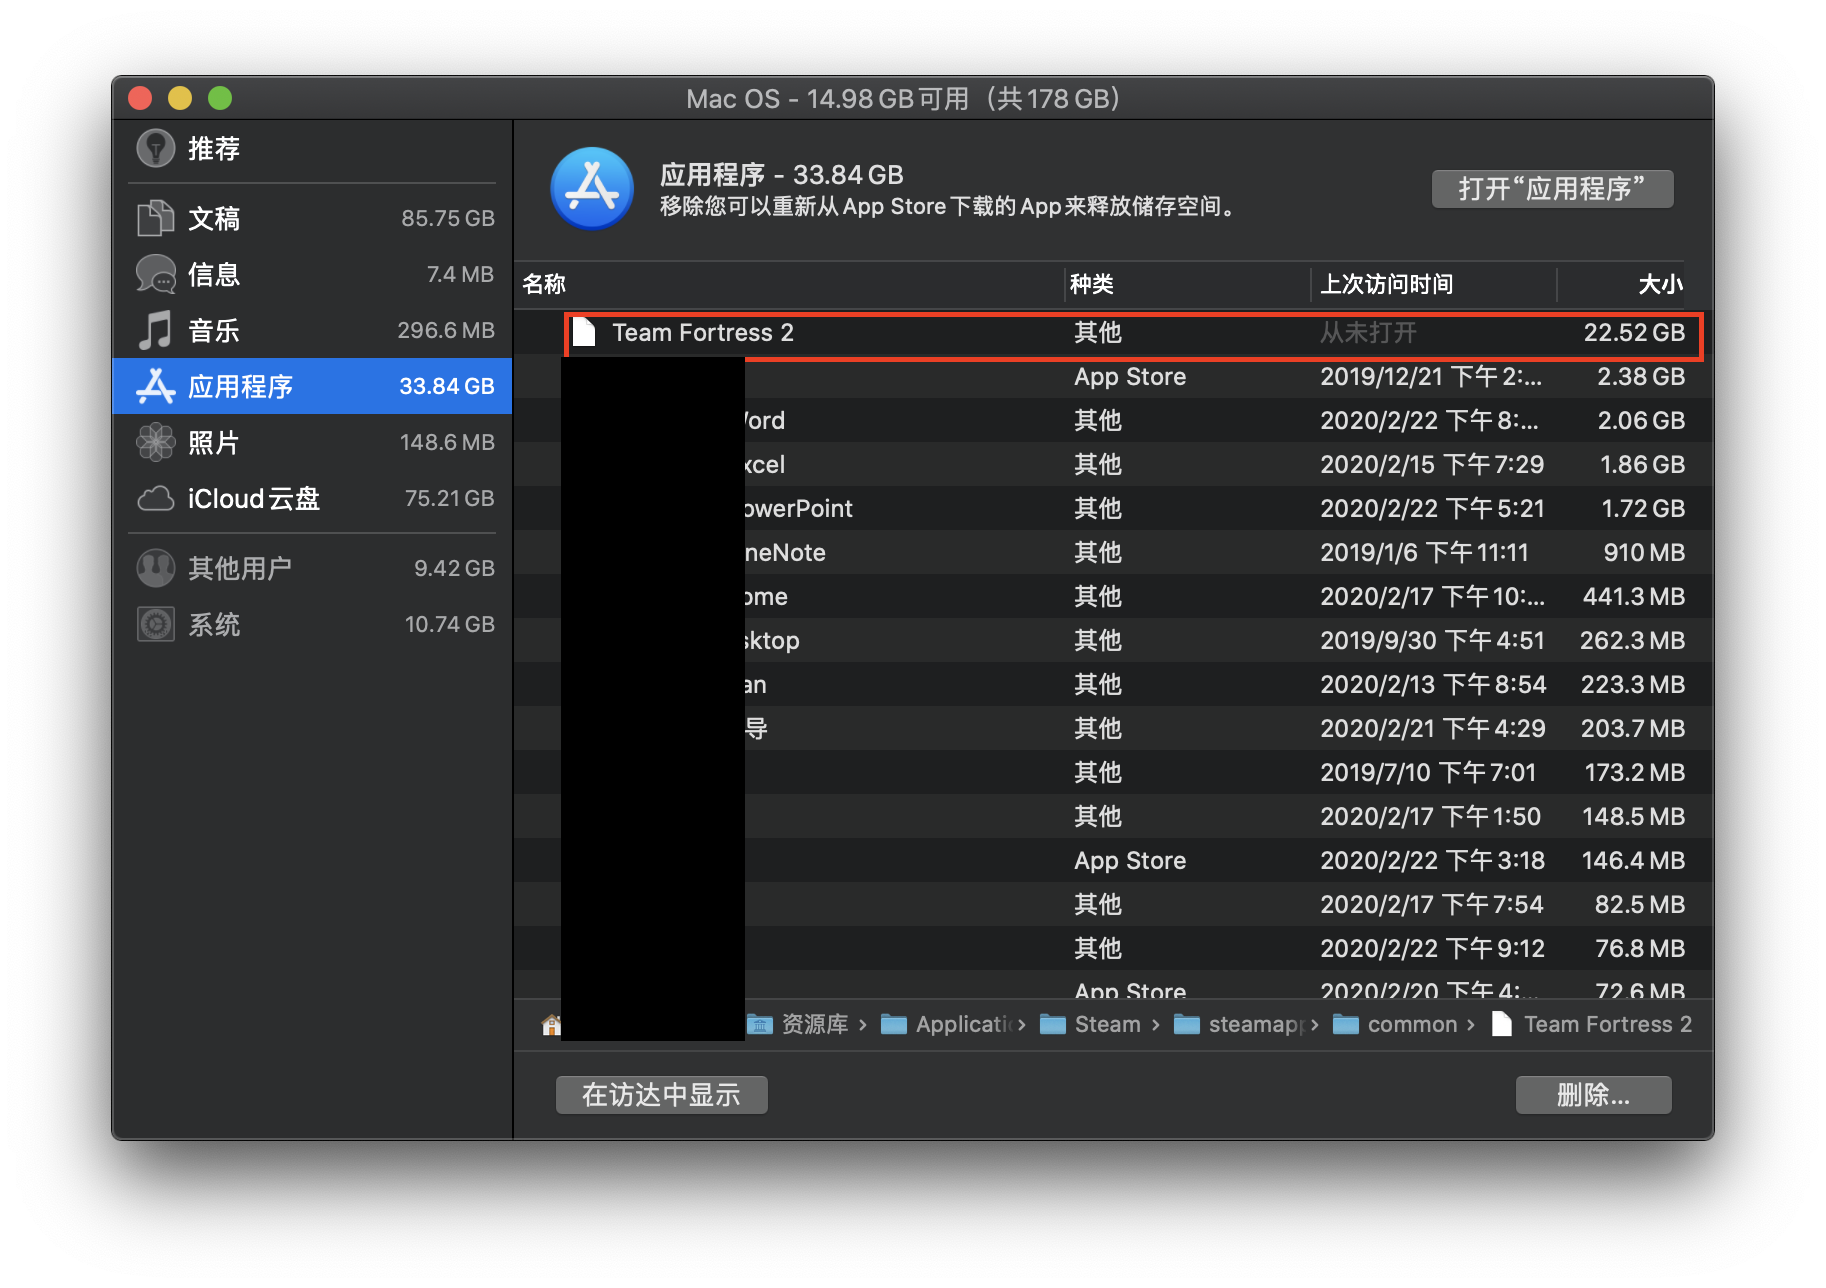Screen dimensions: 1826x1288
Task: Select the Music note icon
Action: (155, 330)
